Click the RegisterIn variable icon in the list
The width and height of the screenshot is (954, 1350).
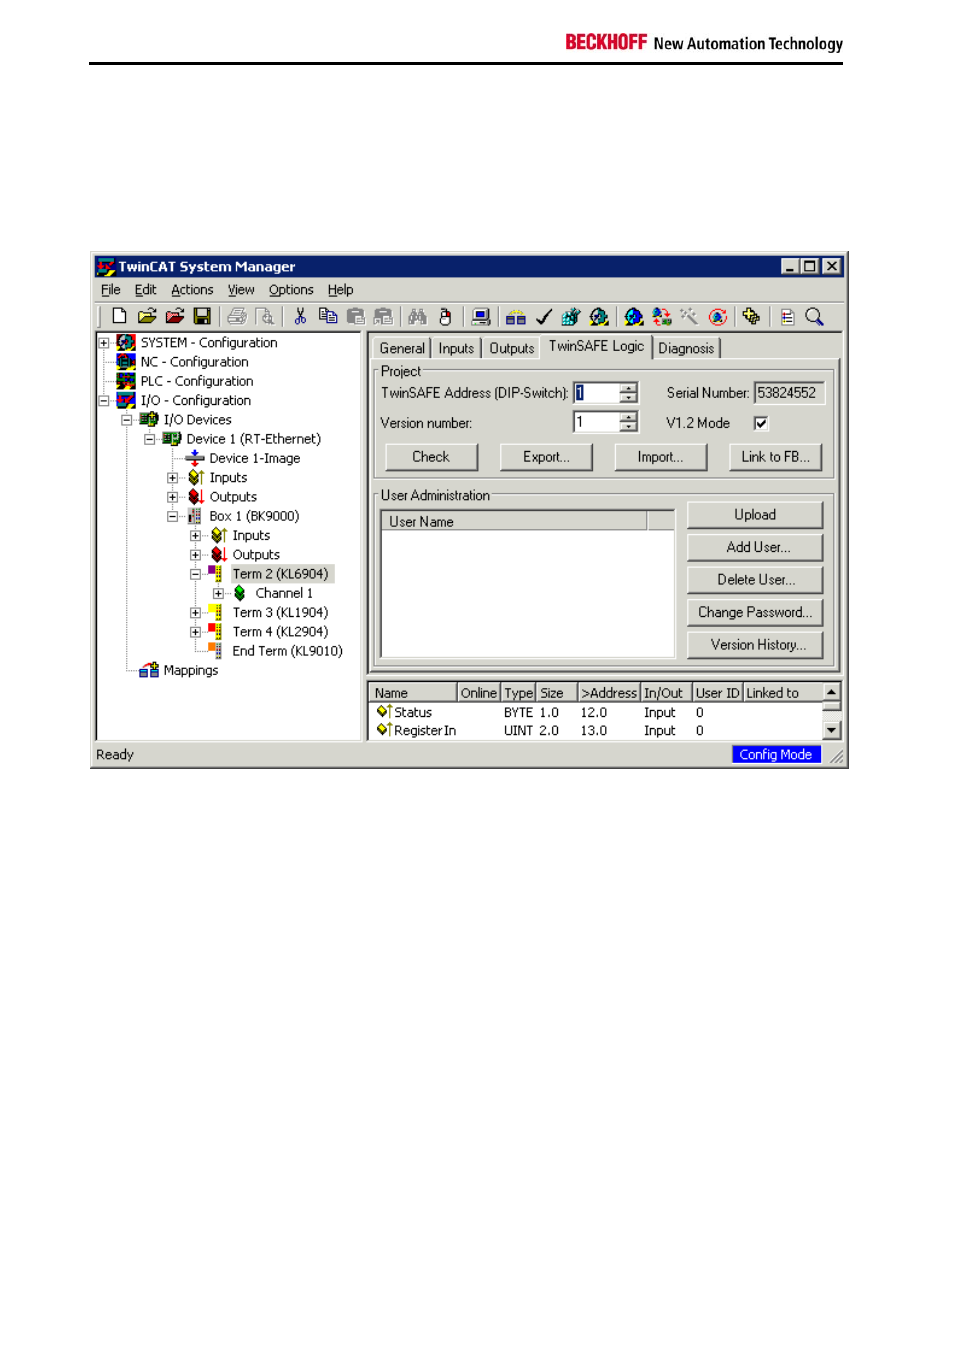[383, 730]
